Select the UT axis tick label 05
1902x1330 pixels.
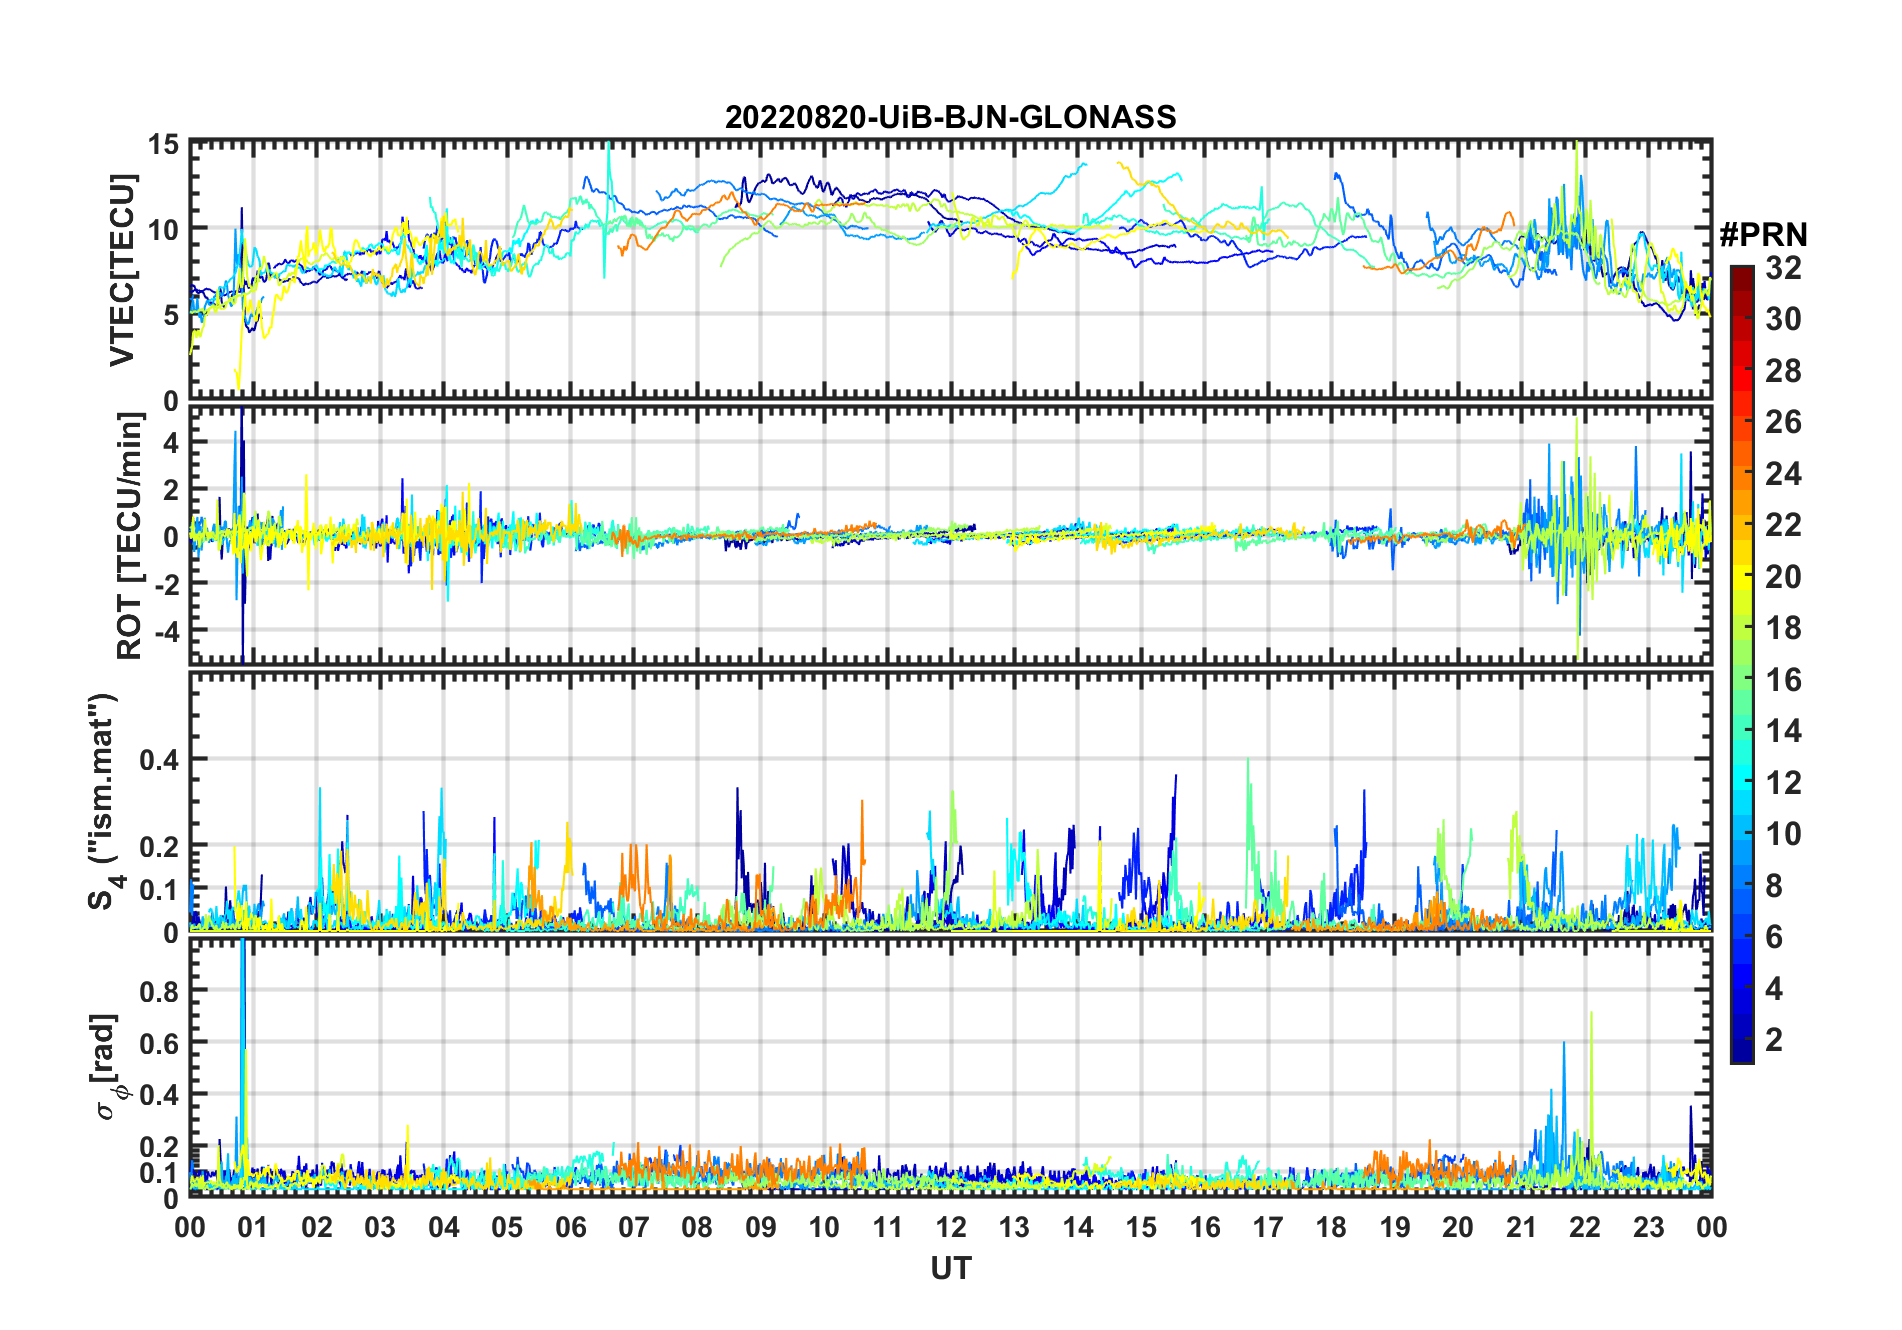coord(507,1227)
